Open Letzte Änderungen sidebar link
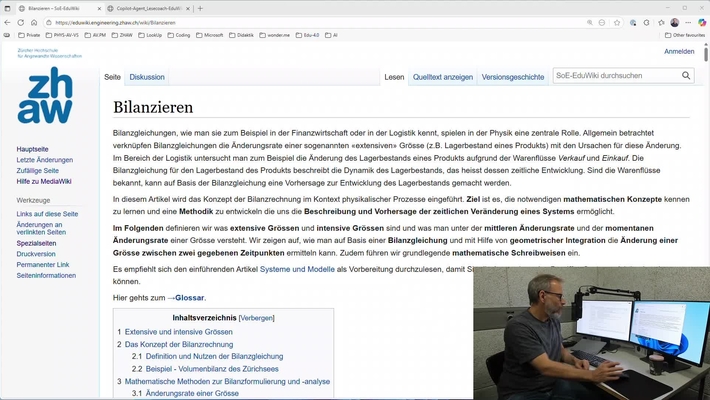 point(44,160)
